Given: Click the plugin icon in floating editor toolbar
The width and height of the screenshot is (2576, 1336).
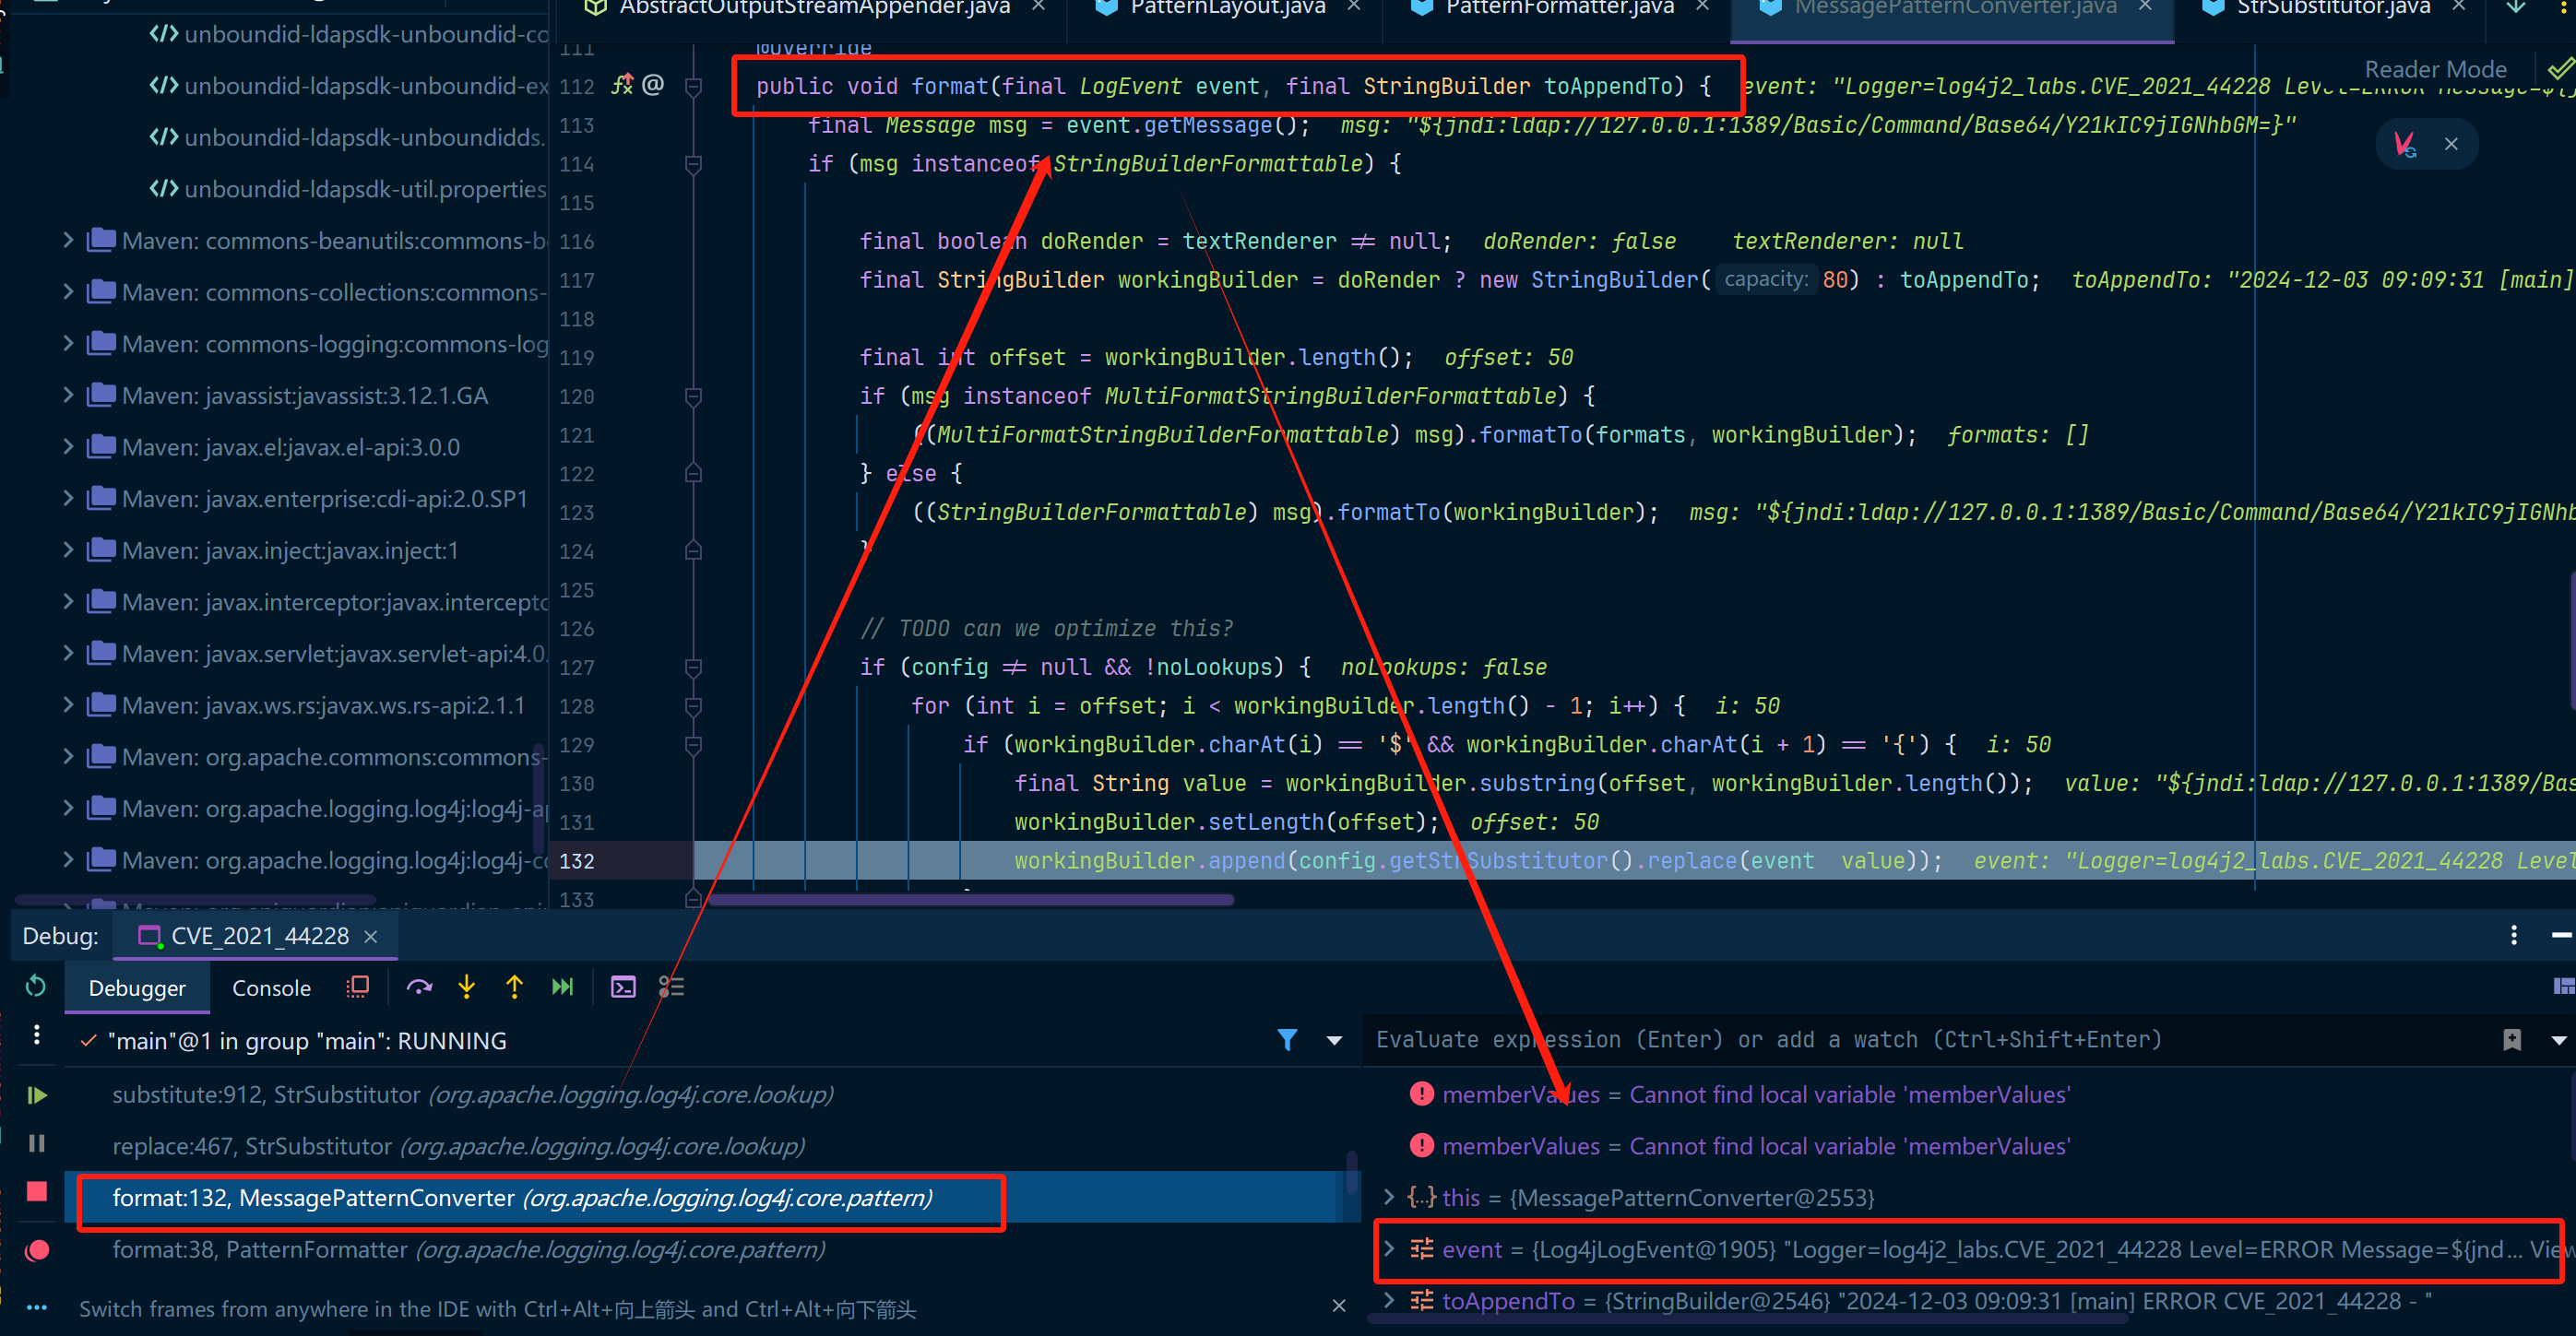Looking at the screenshot, I should [2405, 144].
